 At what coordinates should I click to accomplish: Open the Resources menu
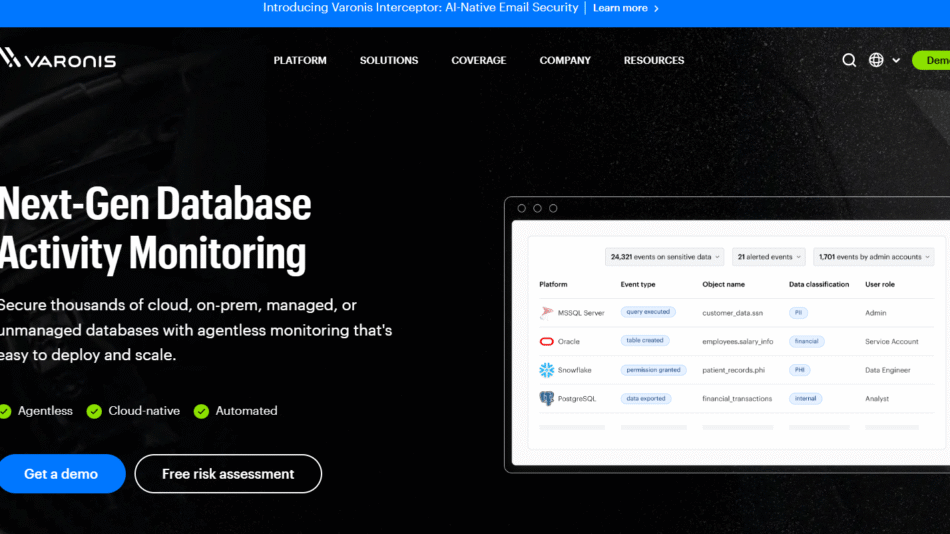654,60
